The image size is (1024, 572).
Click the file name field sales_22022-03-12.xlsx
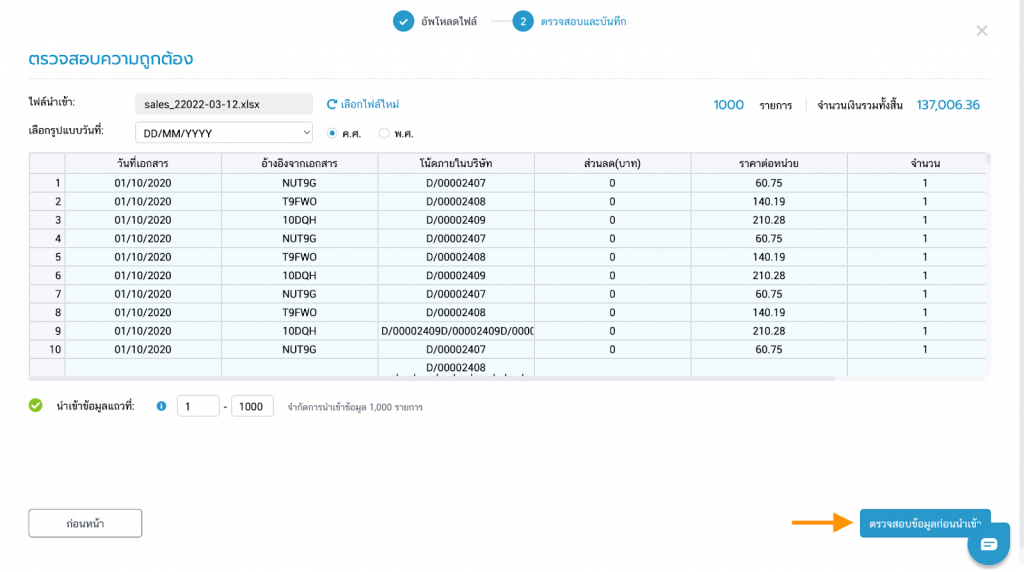224,104
